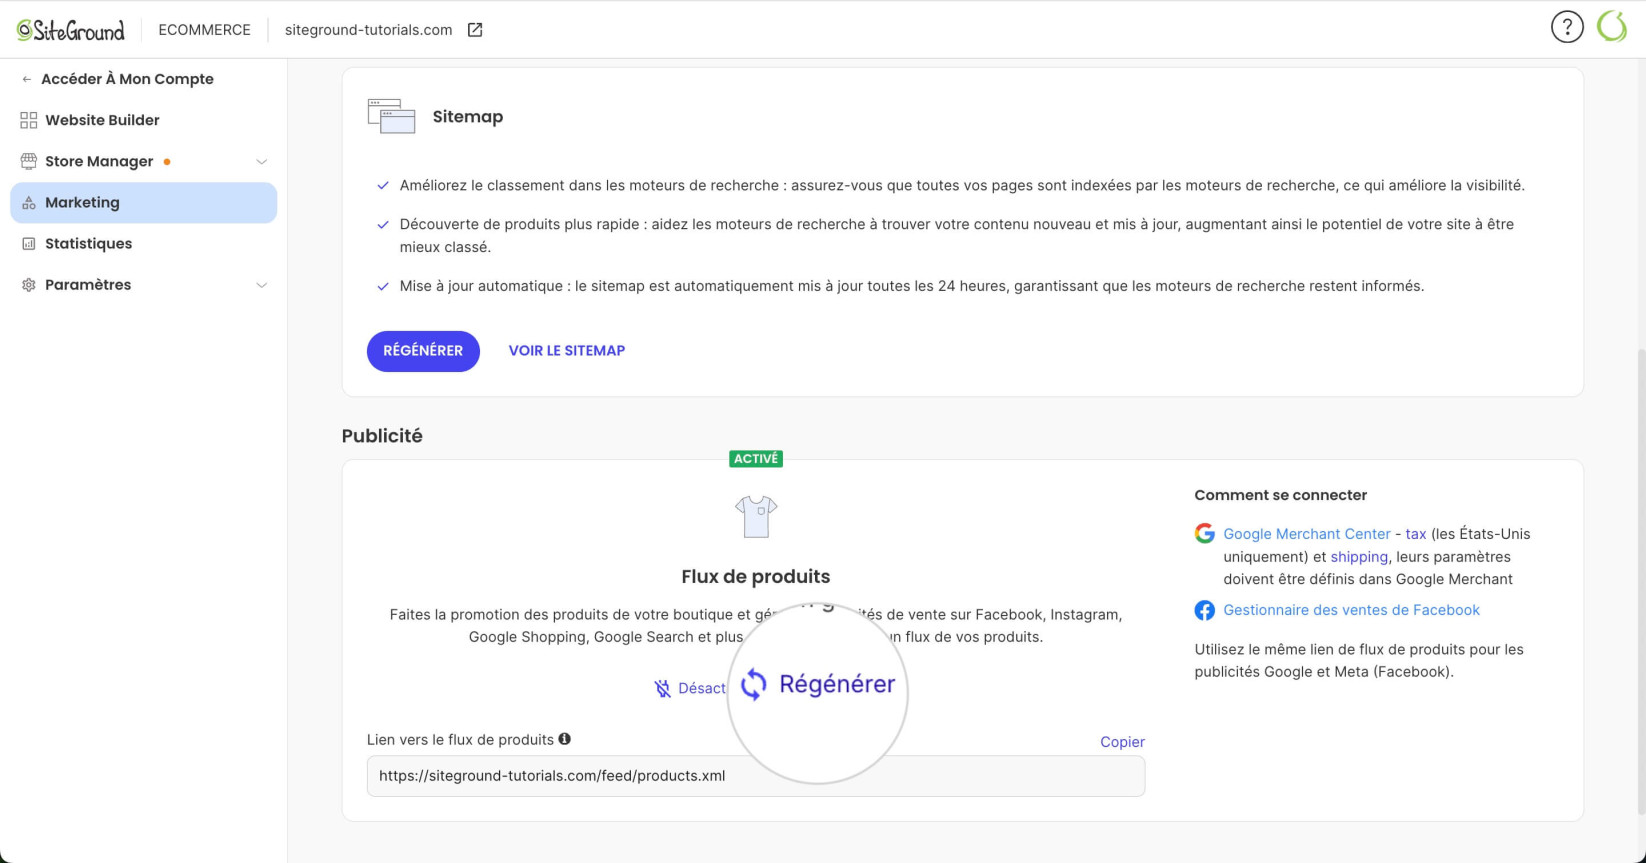
Task: Click the product feed URL field
Action: (x=756, y=776)
